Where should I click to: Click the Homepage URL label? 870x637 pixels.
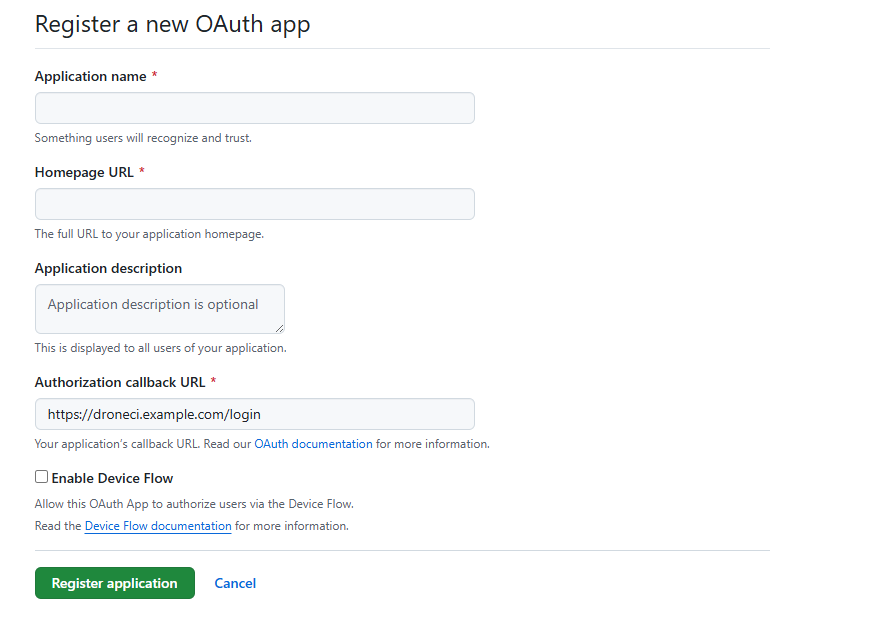(x=84, y=171)
